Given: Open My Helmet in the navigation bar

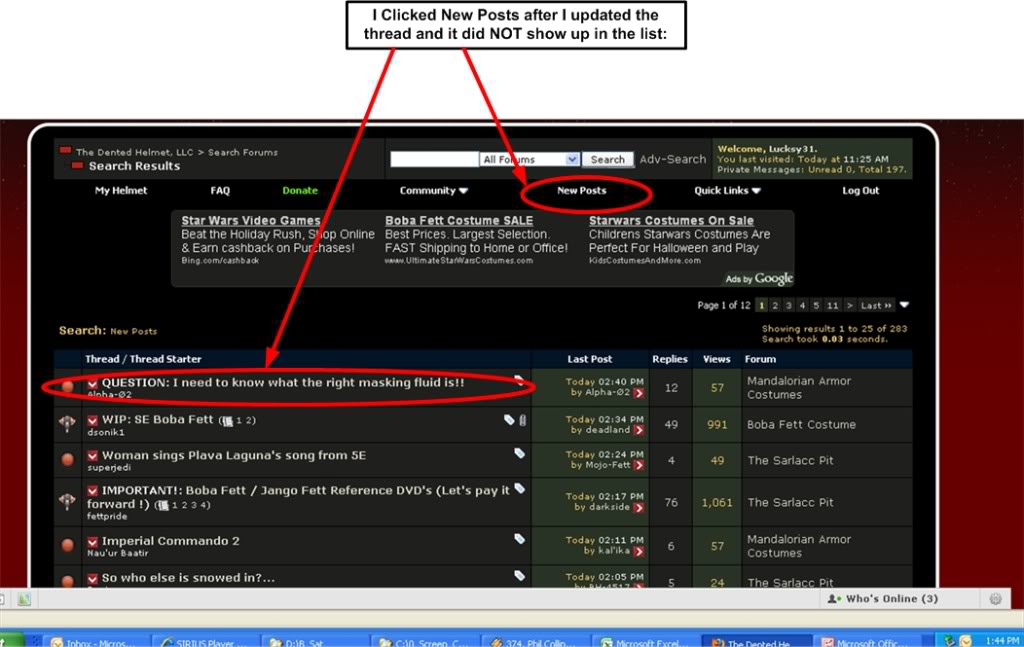Looking at the screenshot, I should coord(121,191).
